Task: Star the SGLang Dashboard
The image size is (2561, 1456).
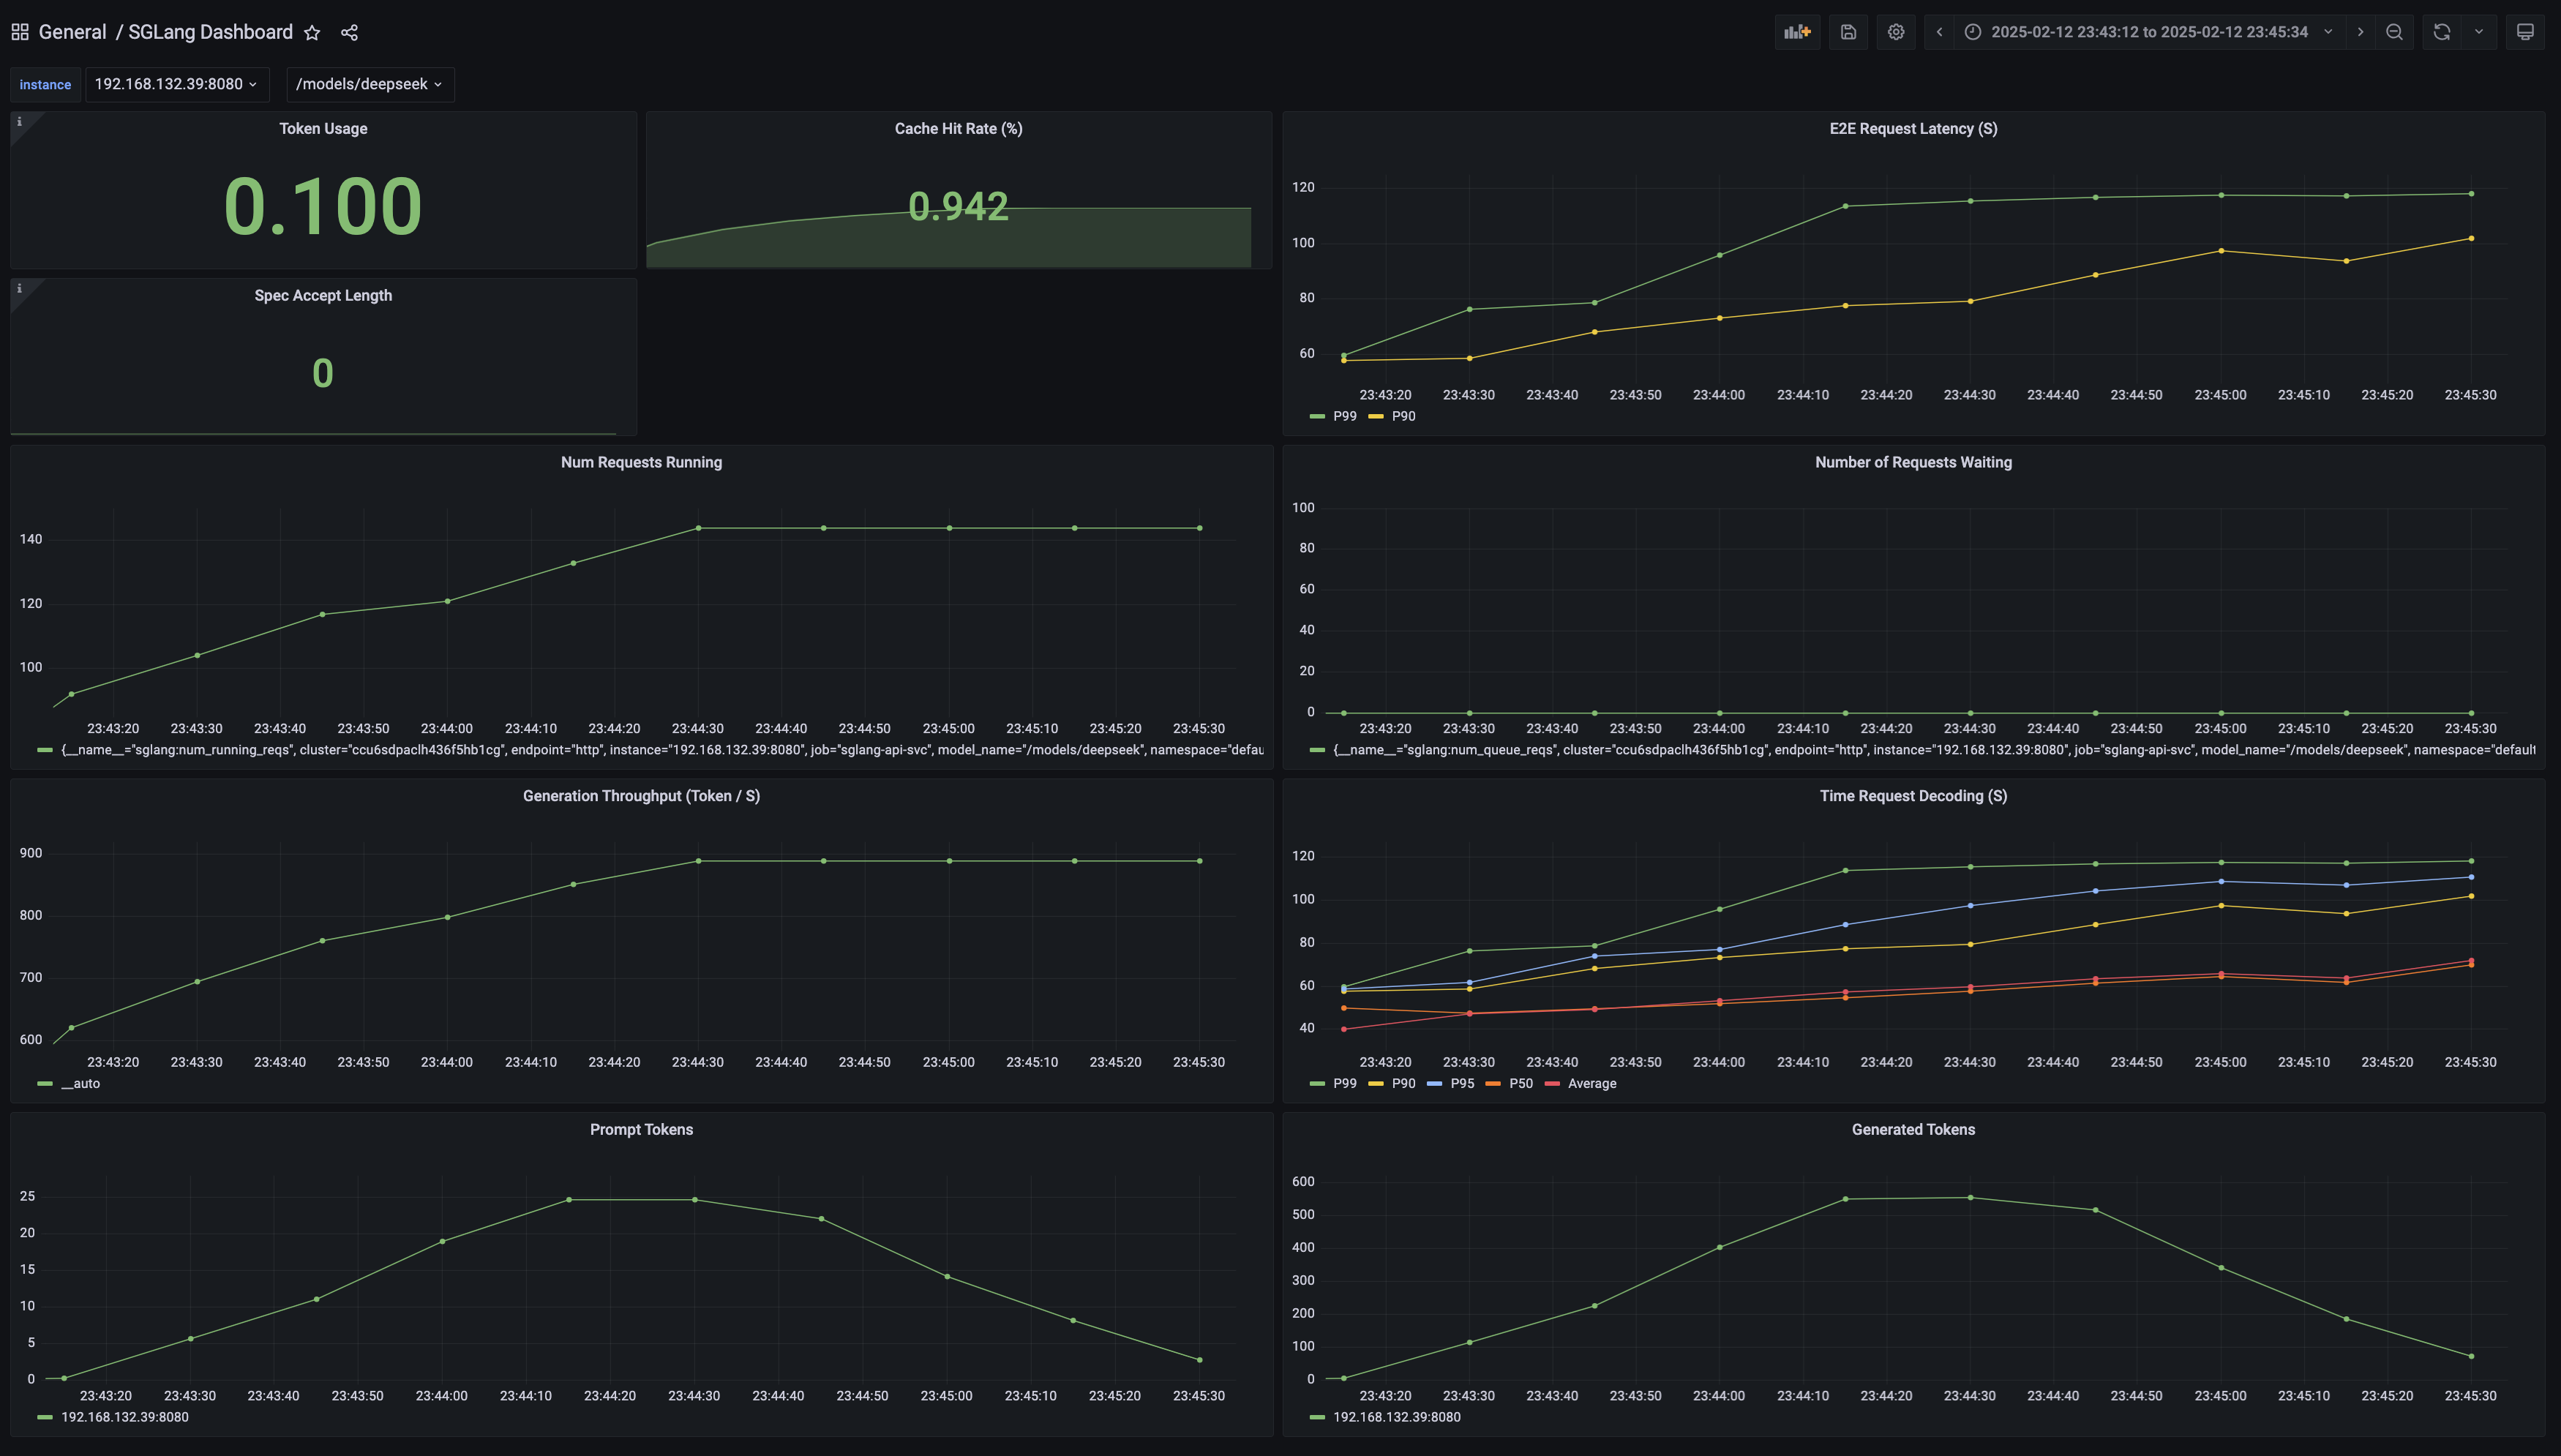Action: point(312,33)
